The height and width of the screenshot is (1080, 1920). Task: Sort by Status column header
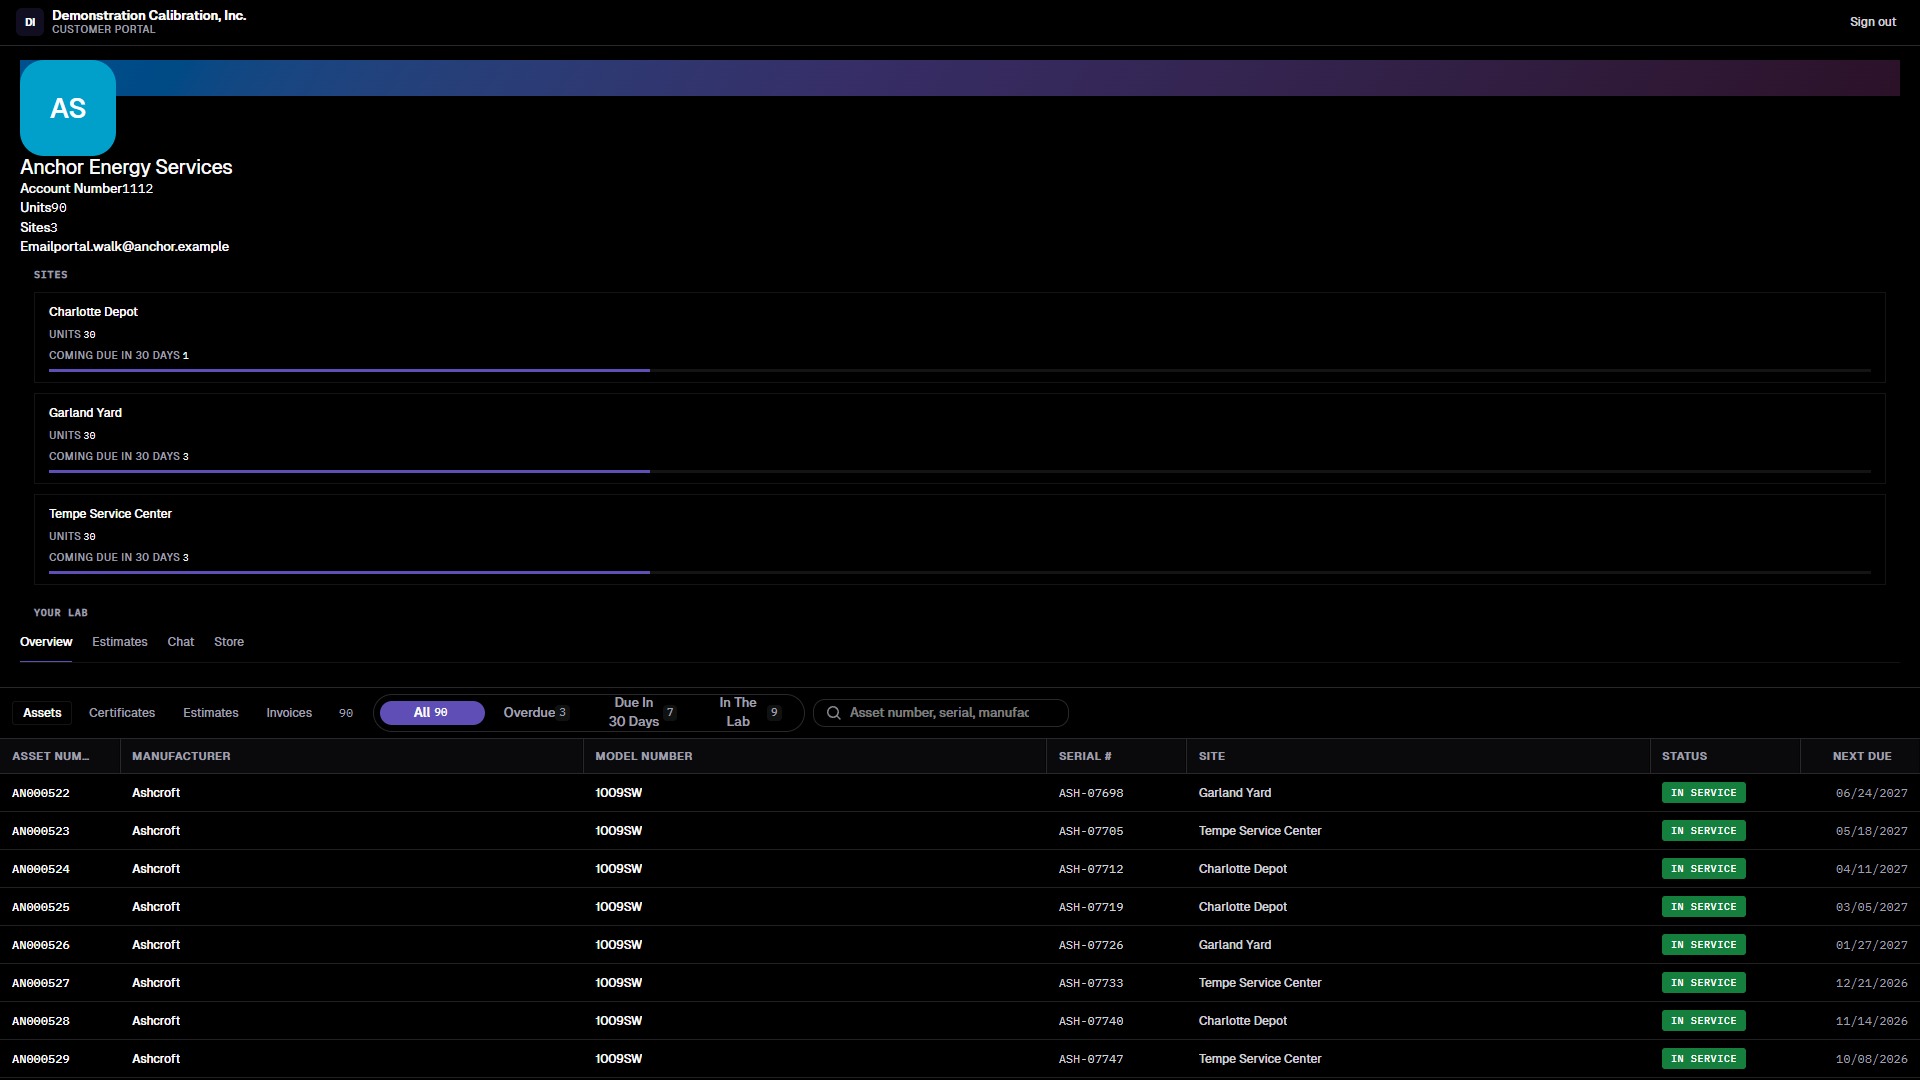click(1725, 756)
